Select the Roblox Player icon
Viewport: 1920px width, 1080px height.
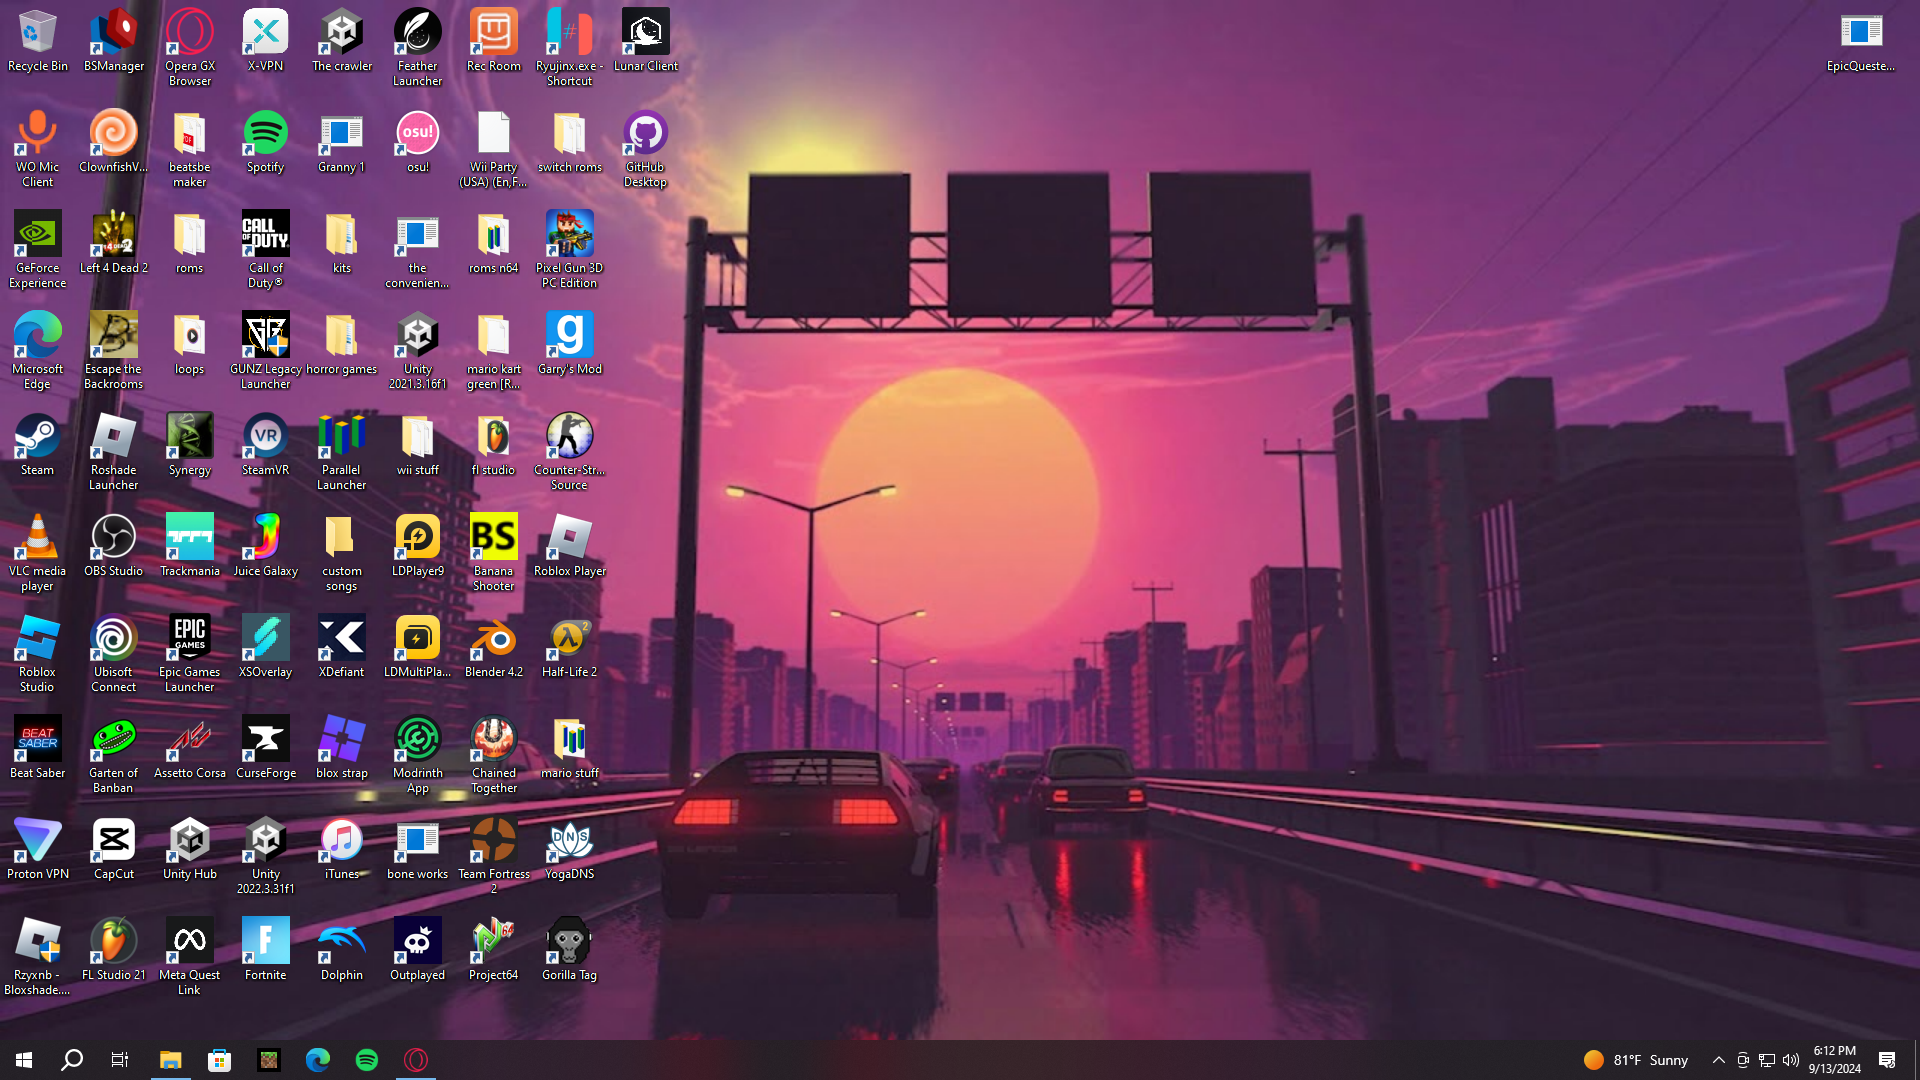point(570,546)
